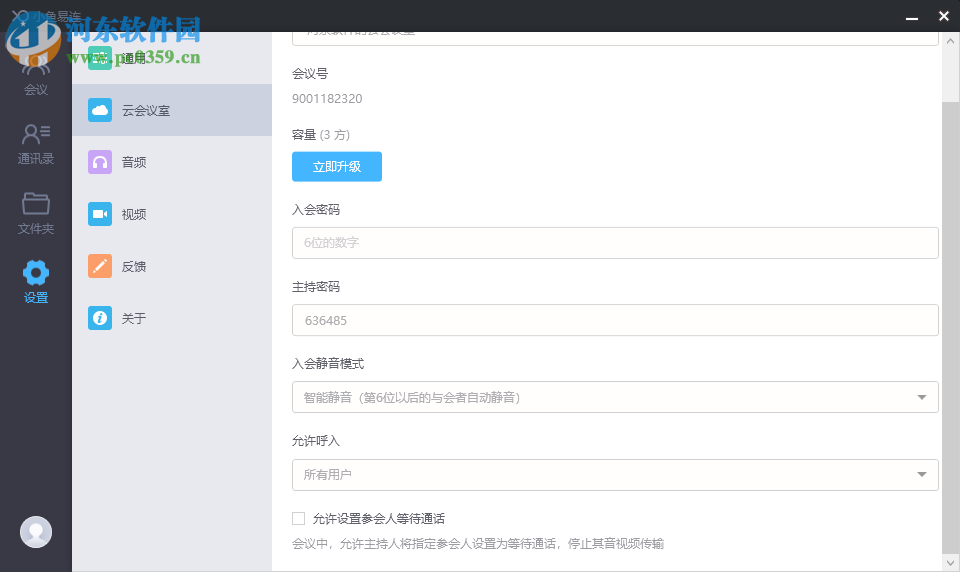Click the meeting number 9001182320
The height and width of the screenshot is (572, 960).
pos(327,99)
